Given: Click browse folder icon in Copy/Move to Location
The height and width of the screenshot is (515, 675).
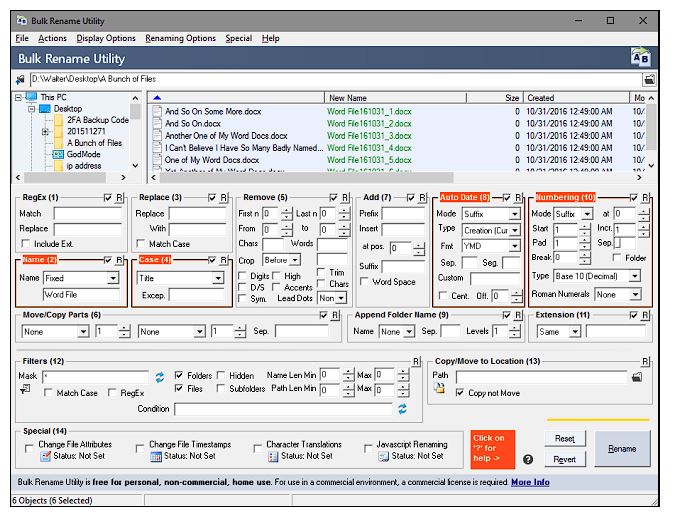Looking at the screenshot, I should [x=637, y=377].
